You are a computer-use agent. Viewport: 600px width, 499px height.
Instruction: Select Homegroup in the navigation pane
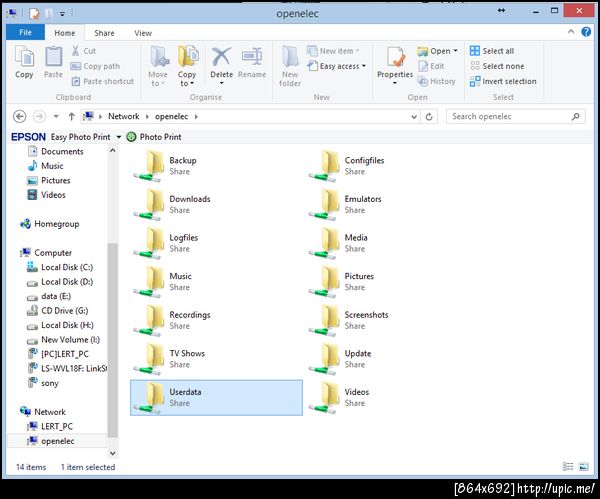click(x=56, y=224)
